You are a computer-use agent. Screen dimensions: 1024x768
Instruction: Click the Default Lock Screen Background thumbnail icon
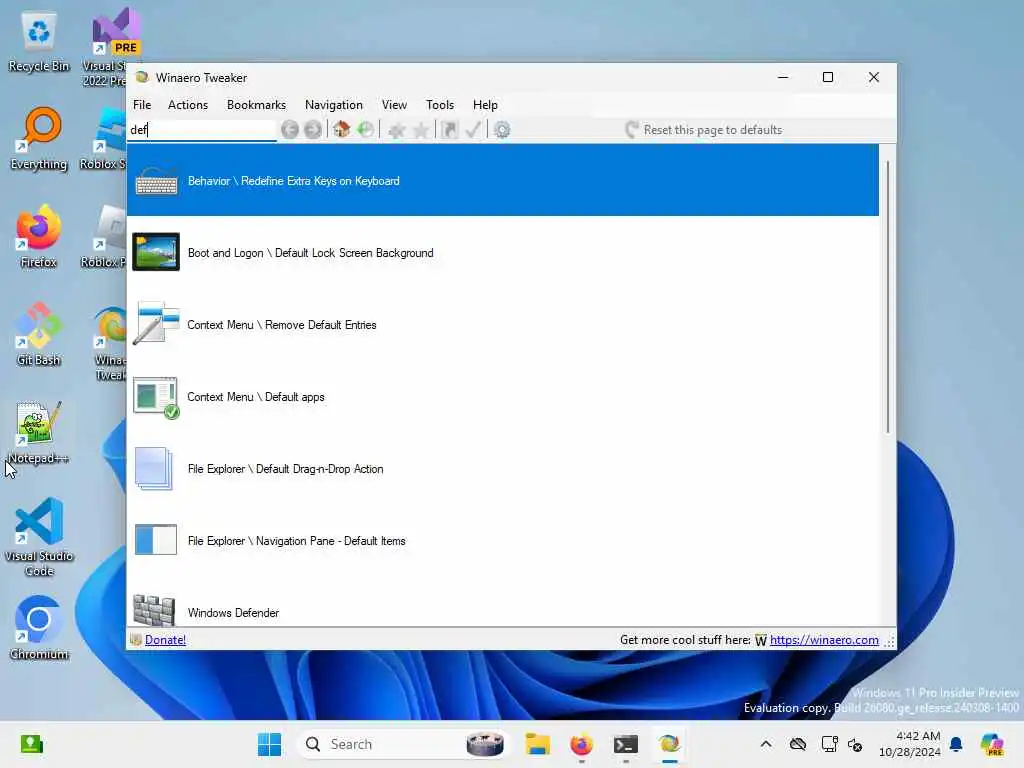(156, 252)
